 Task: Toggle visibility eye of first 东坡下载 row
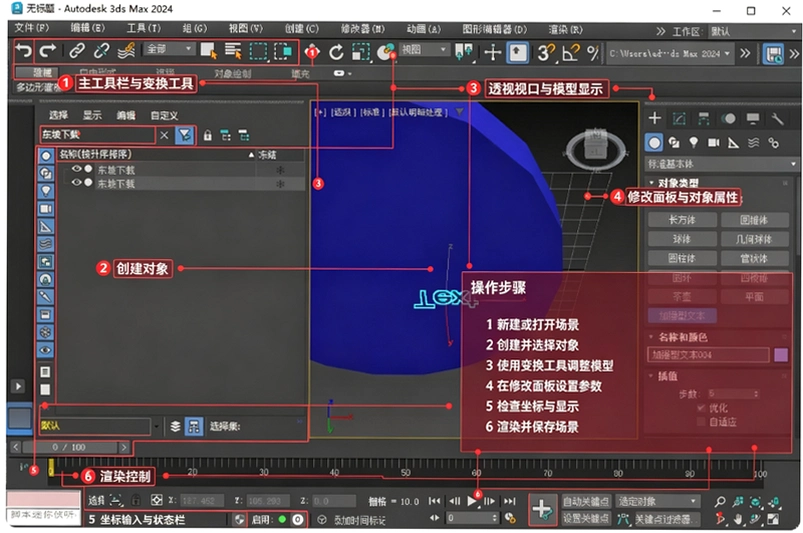pos(77,169)
